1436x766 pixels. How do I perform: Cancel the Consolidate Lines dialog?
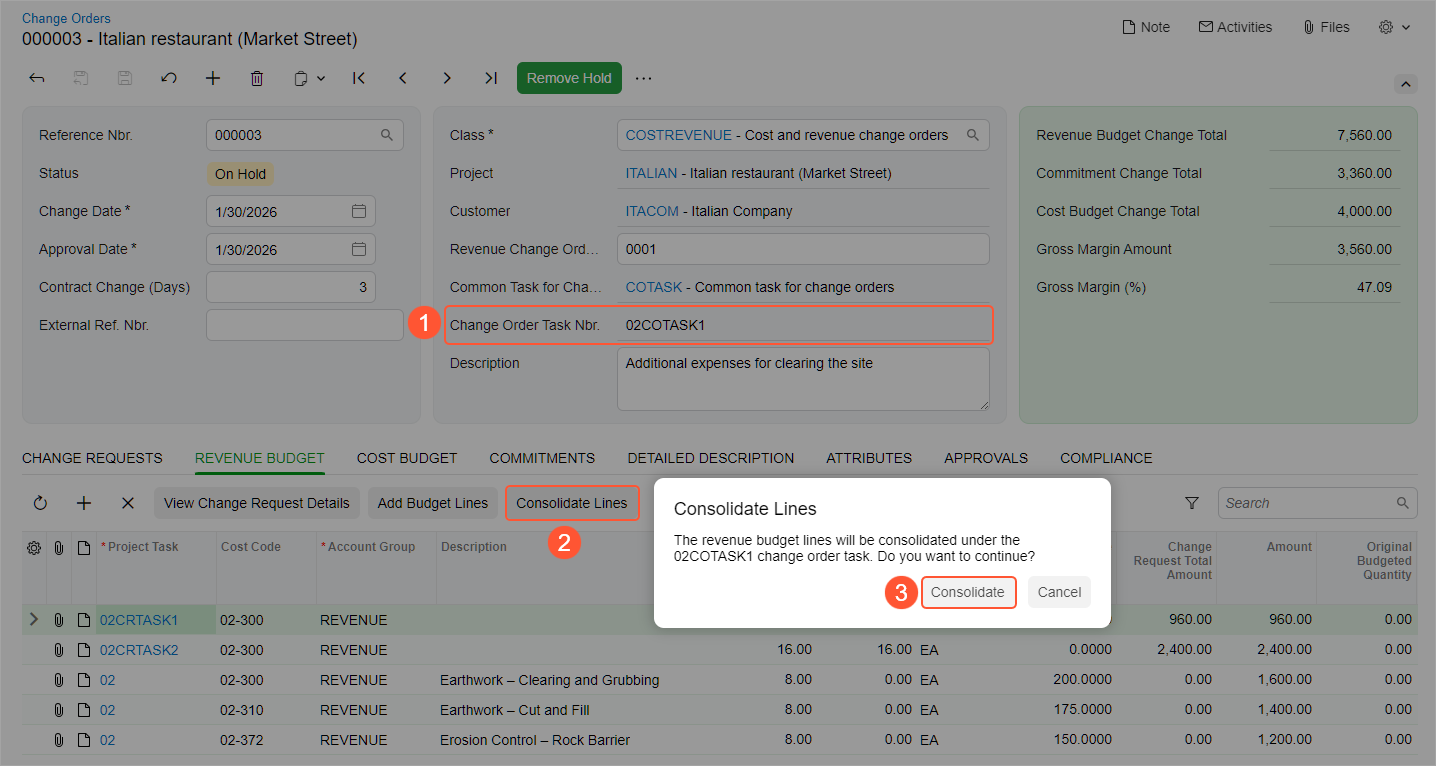tap(1059, 592)
